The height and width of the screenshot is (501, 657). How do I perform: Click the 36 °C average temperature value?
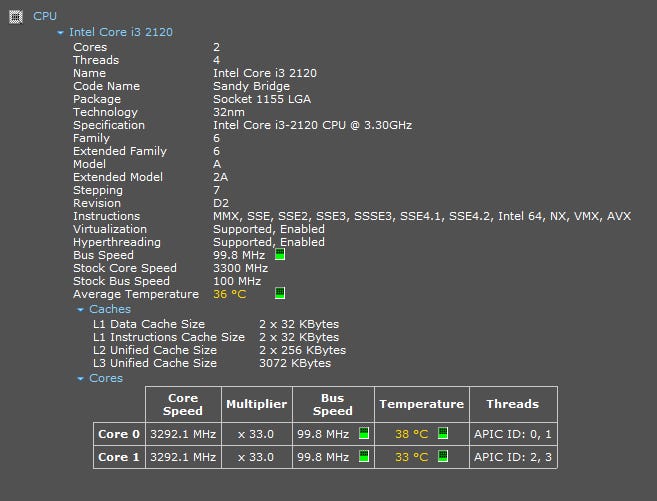230,294
